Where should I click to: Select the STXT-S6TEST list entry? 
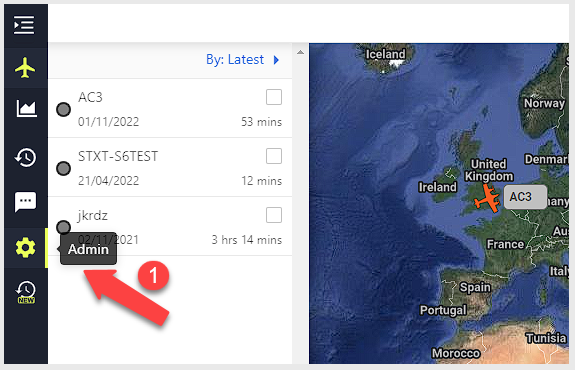pyautogui.click(x=171, y=168)
